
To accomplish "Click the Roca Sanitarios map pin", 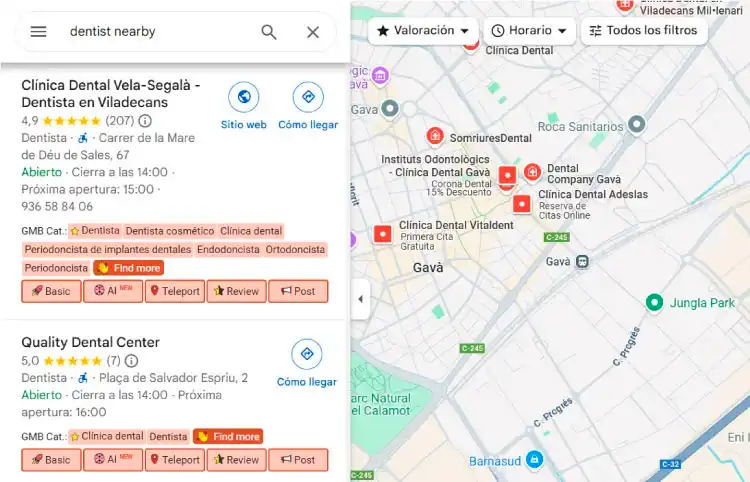I will [636, 124].
